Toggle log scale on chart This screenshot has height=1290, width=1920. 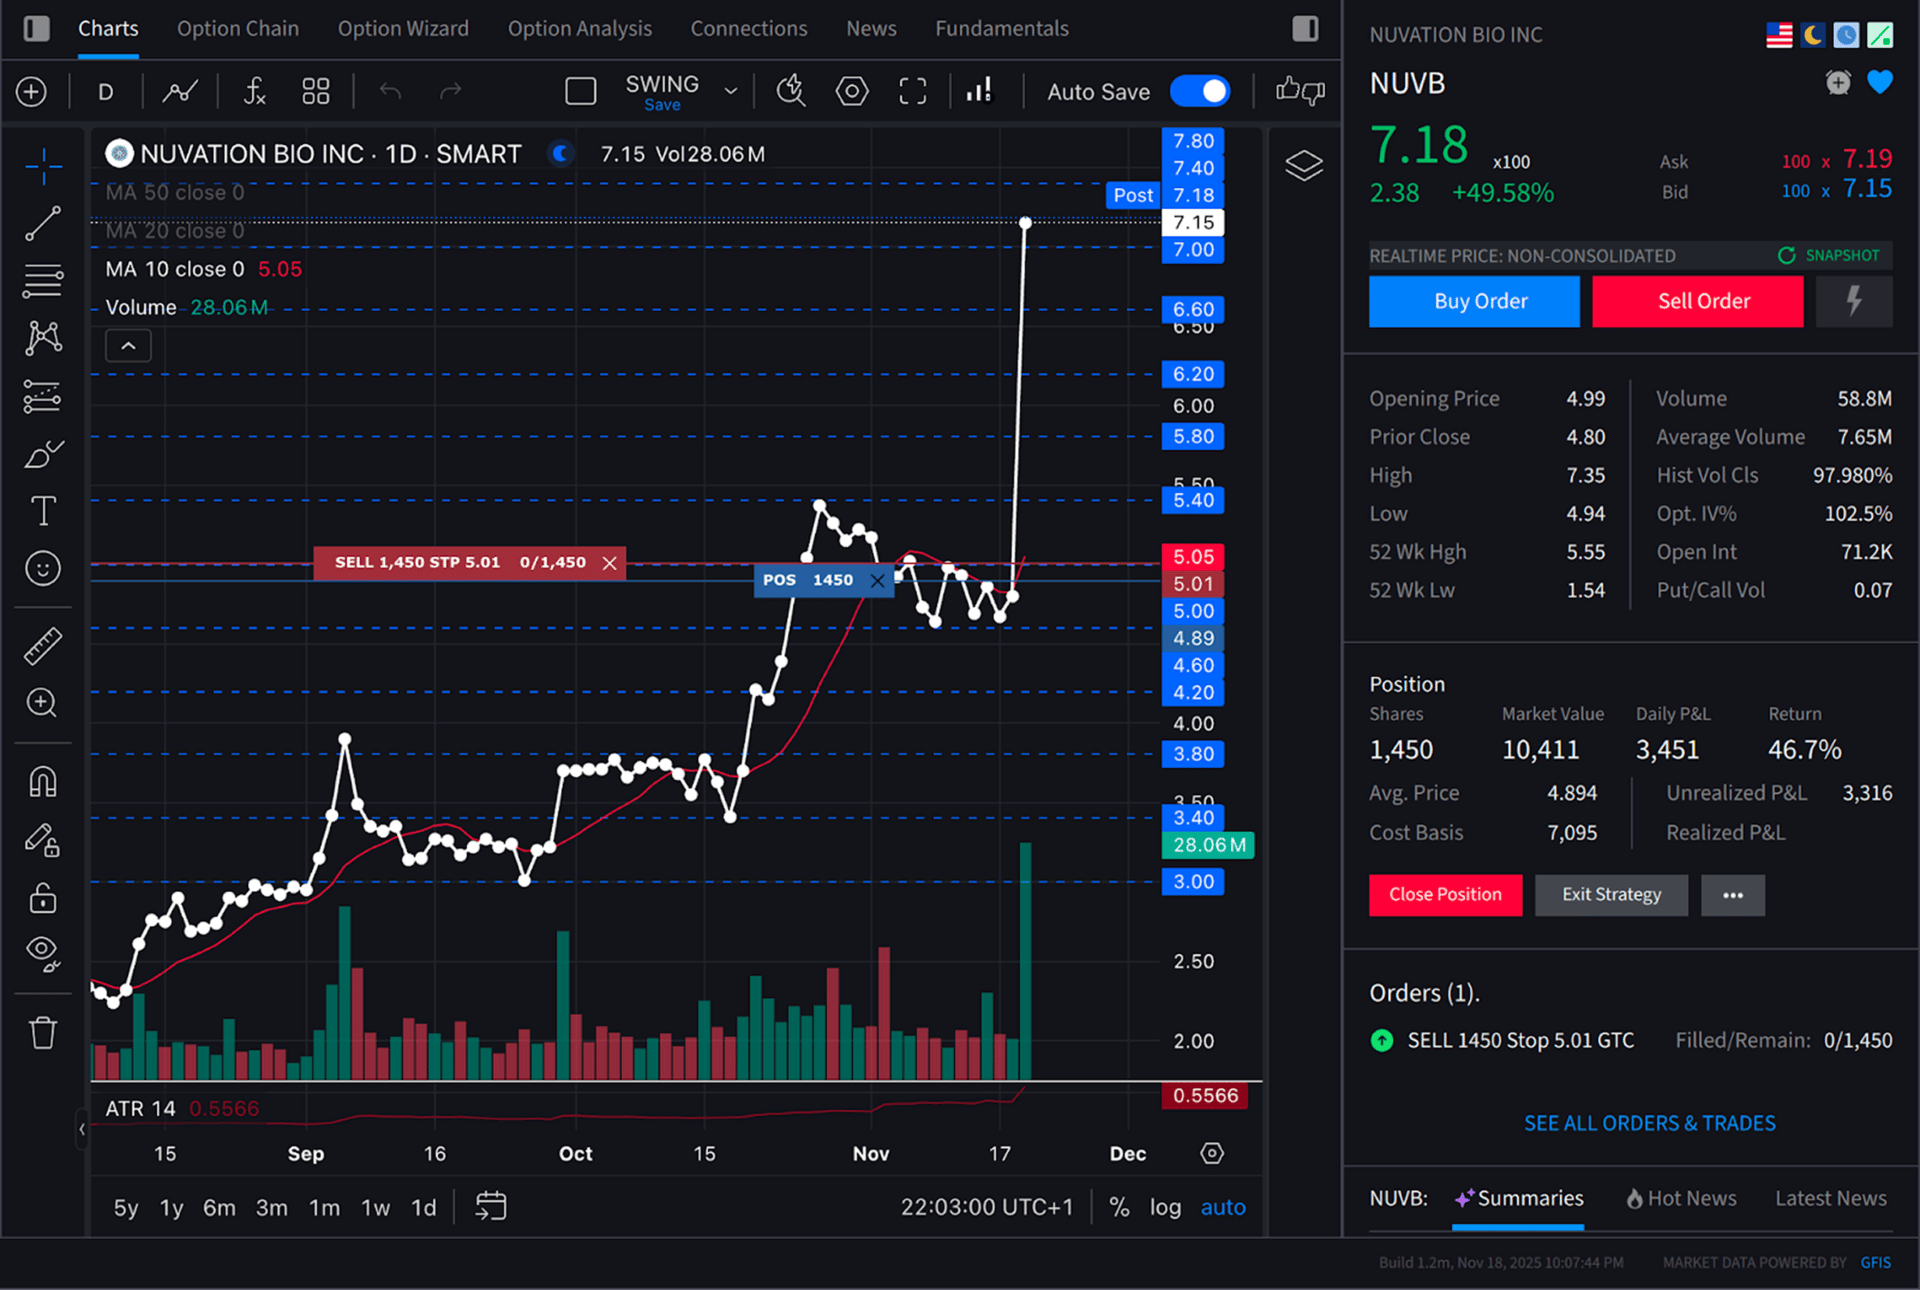tap(1165, 1207)
